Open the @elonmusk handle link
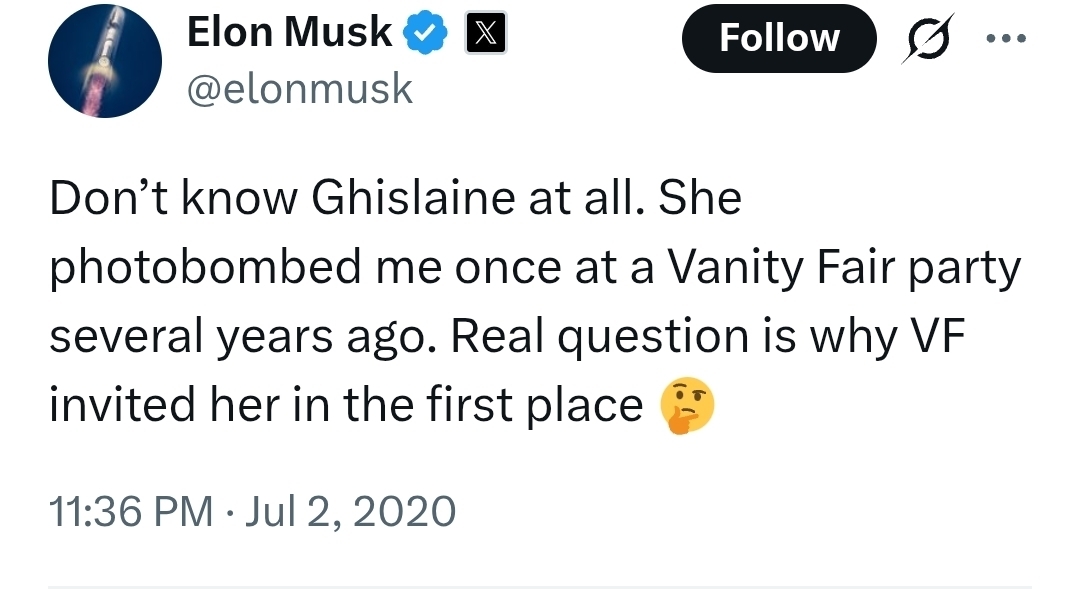 (x=300, y=89)
